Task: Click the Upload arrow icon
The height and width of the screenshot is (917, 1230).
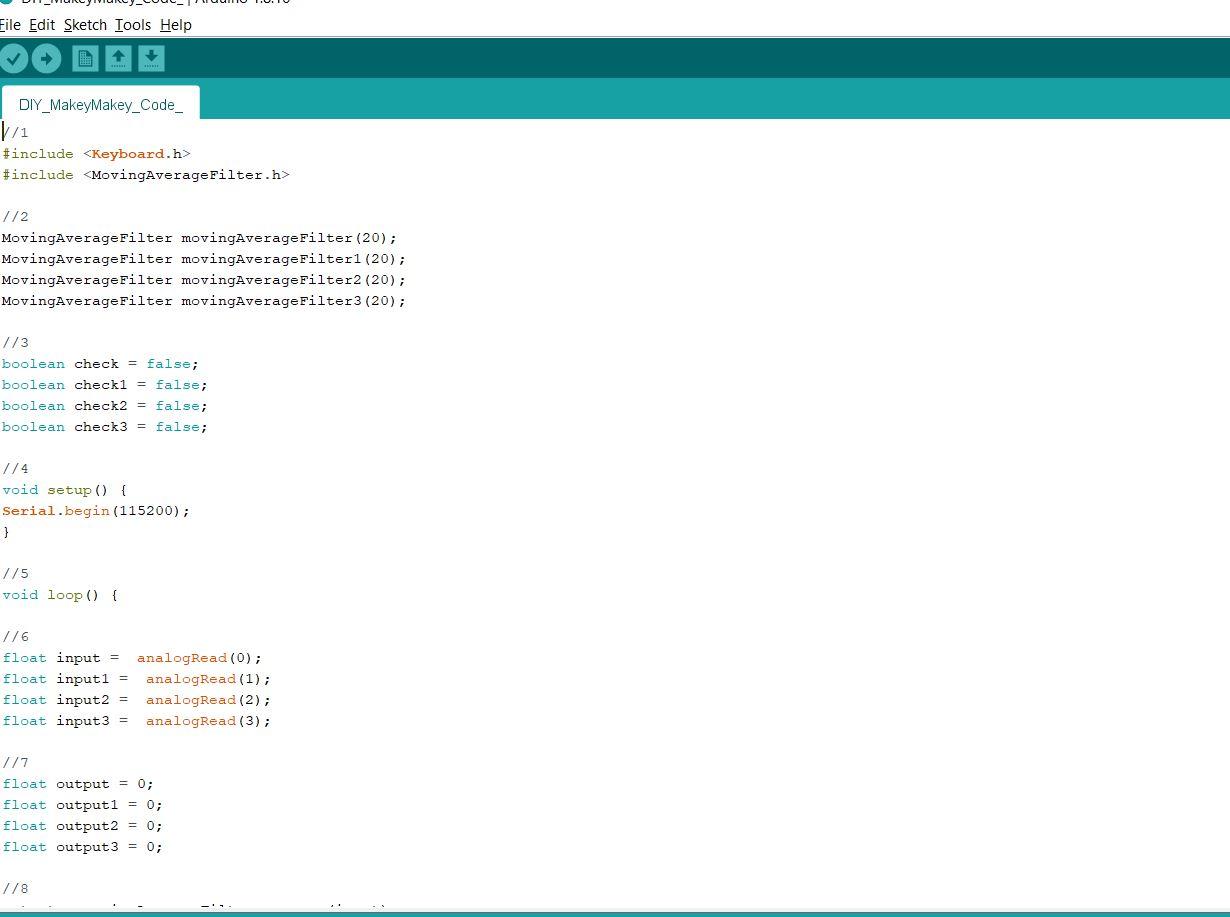Action: (46, 59)
